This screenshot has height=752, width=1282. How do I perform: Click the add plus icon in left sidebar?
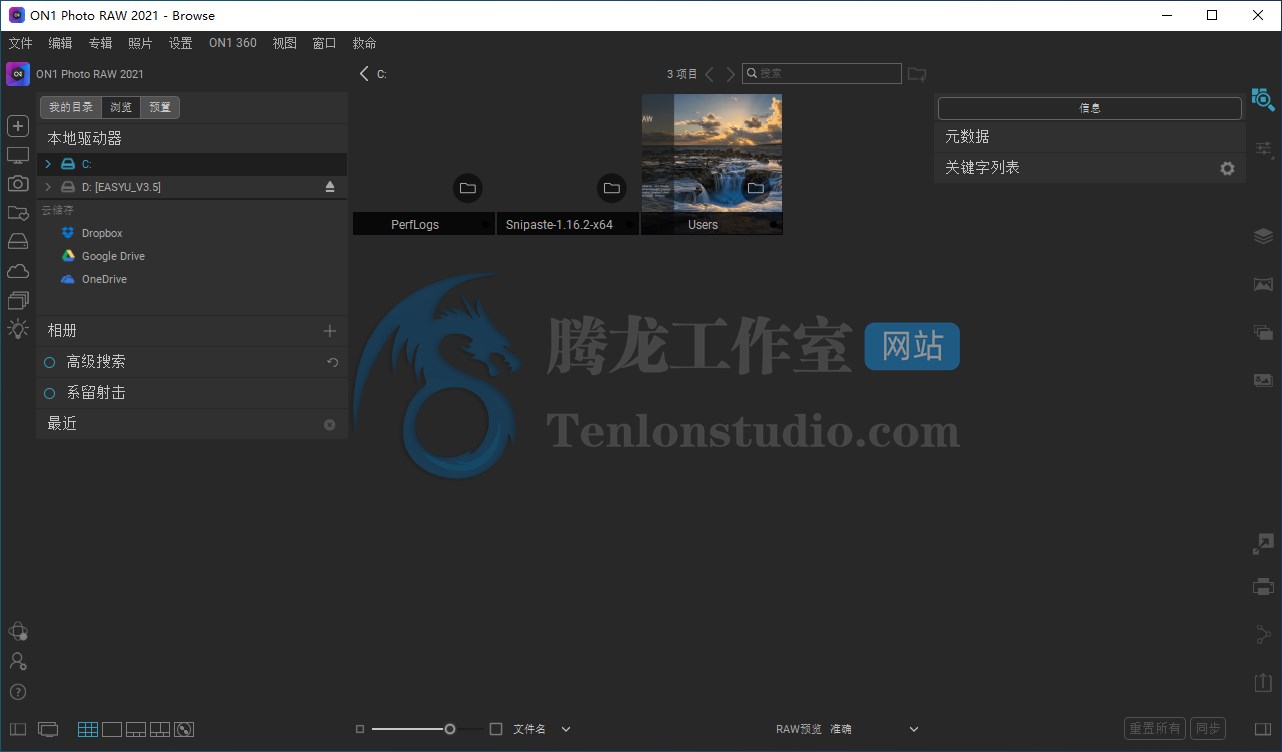[x=18, y=126]
